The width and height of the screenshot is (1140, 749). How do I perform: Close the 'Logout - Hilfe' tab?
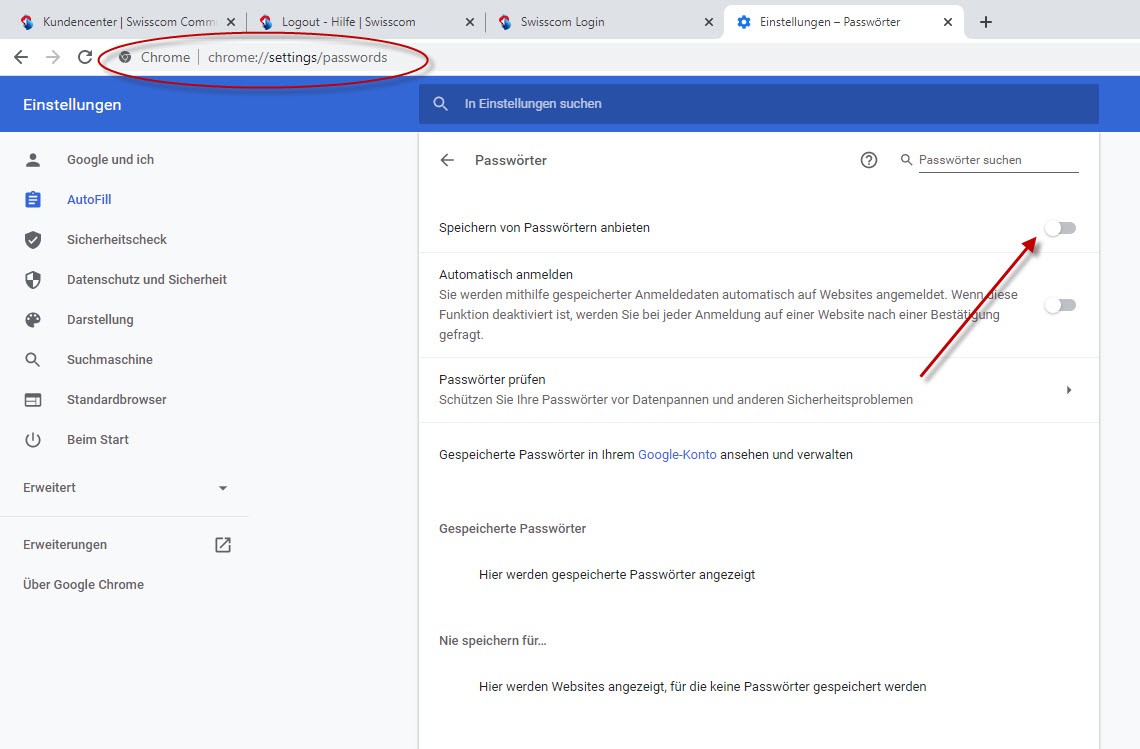pos(469,22)
